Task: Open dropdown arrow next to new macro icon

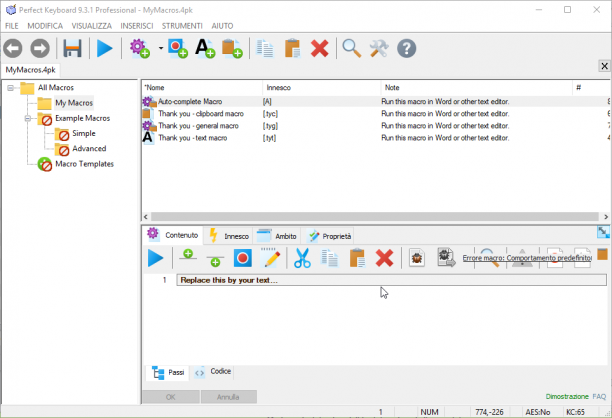Action: click(160, 48)
